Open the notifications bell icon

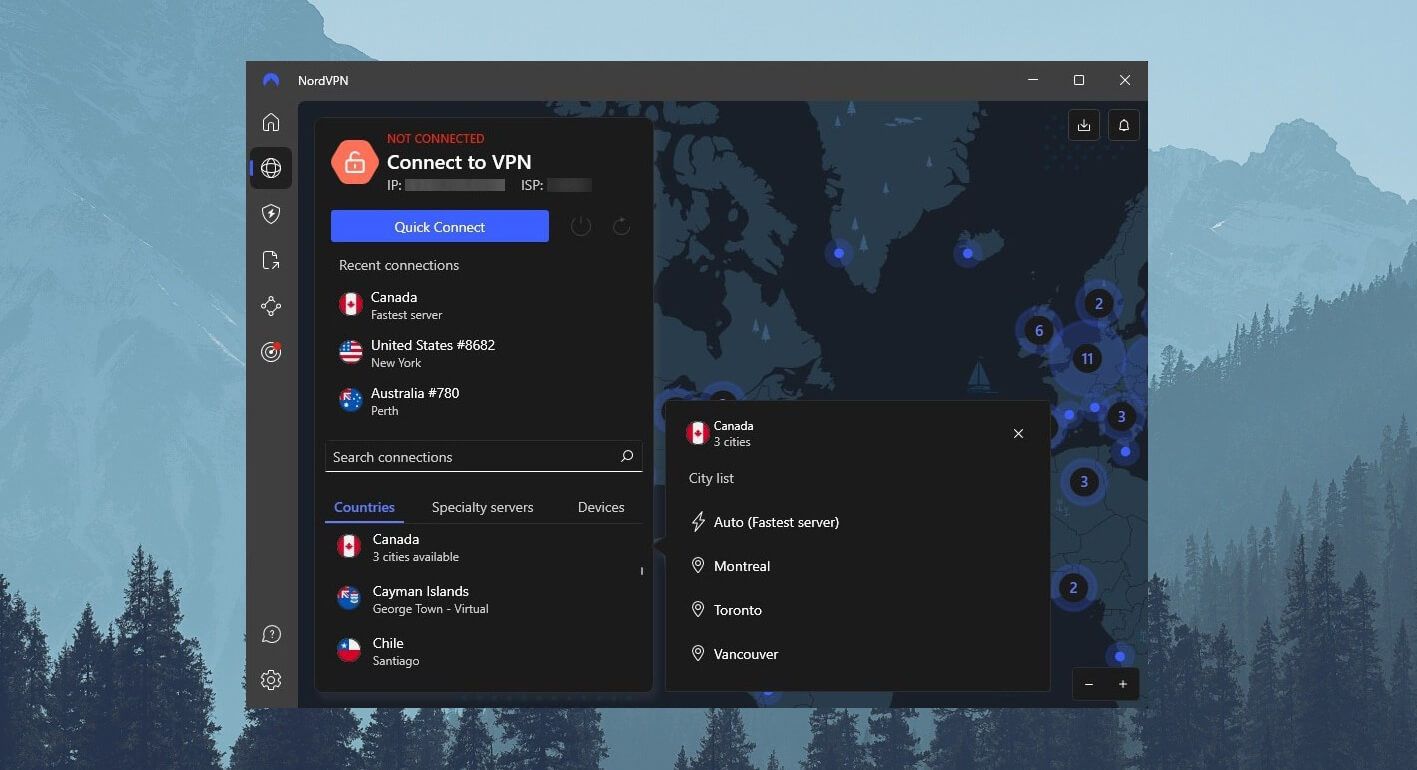point(1124,125)
